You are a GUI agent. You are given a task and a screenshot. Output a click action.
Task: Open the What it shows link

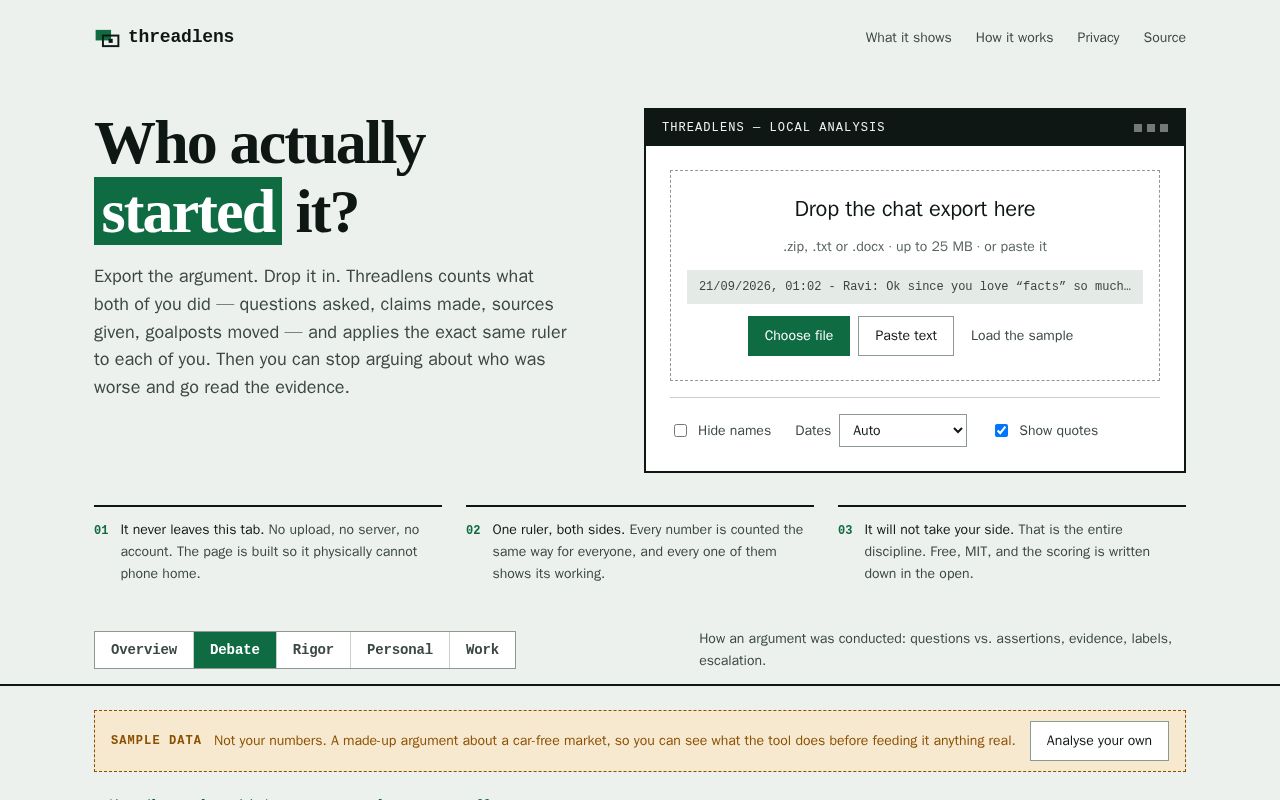[909, 38]
